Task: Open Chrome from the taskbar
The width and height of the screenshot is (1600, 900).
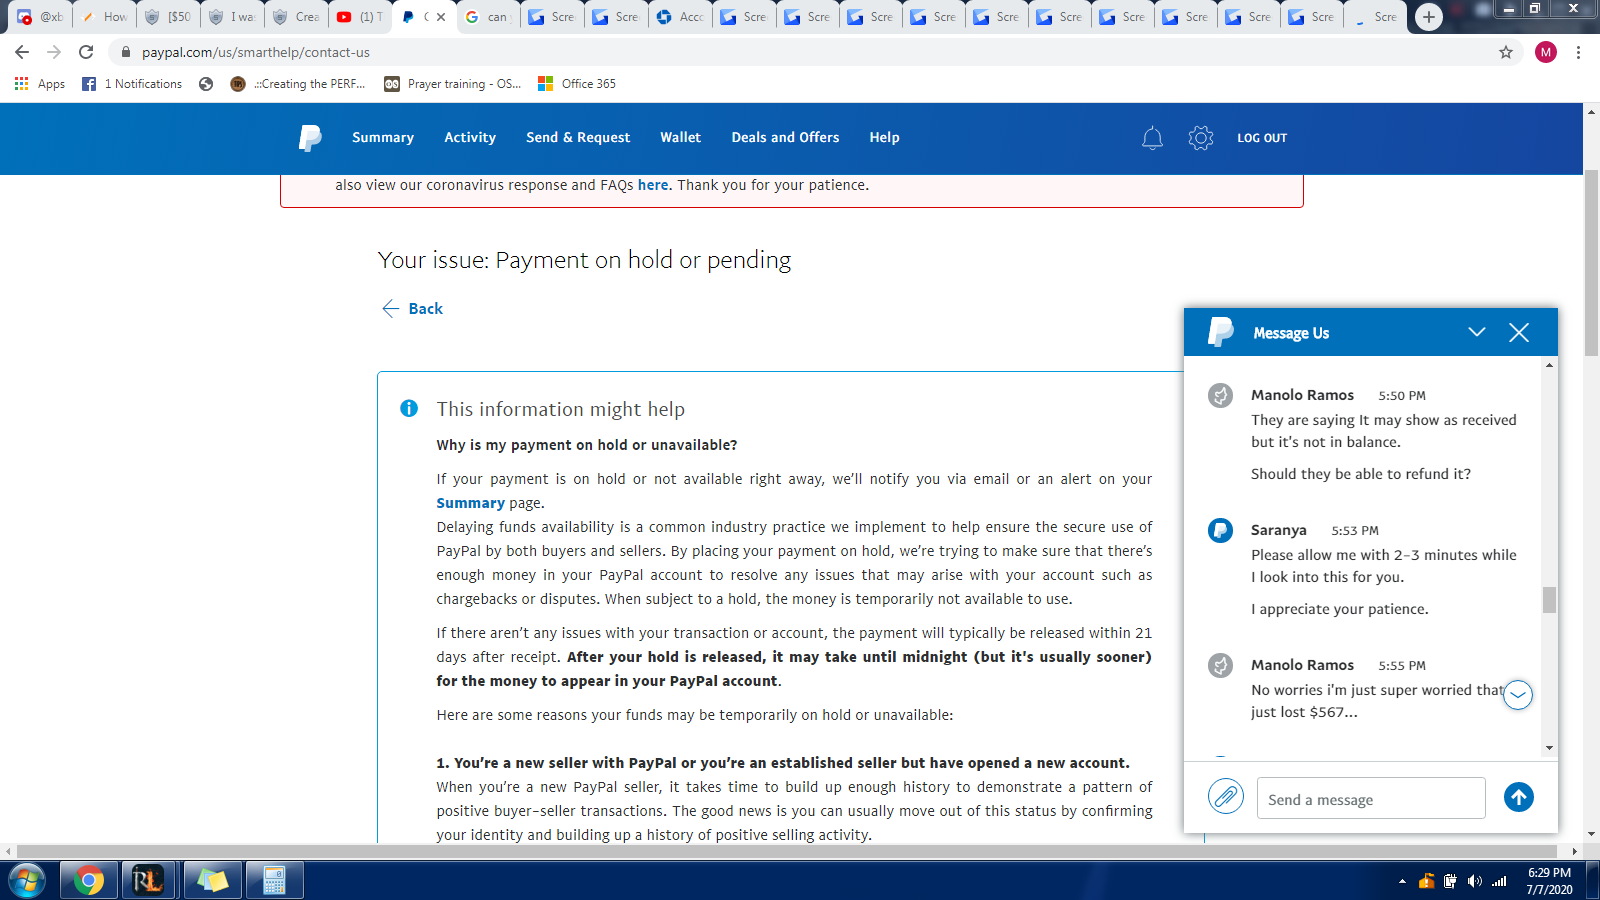Action: [89, 880]
